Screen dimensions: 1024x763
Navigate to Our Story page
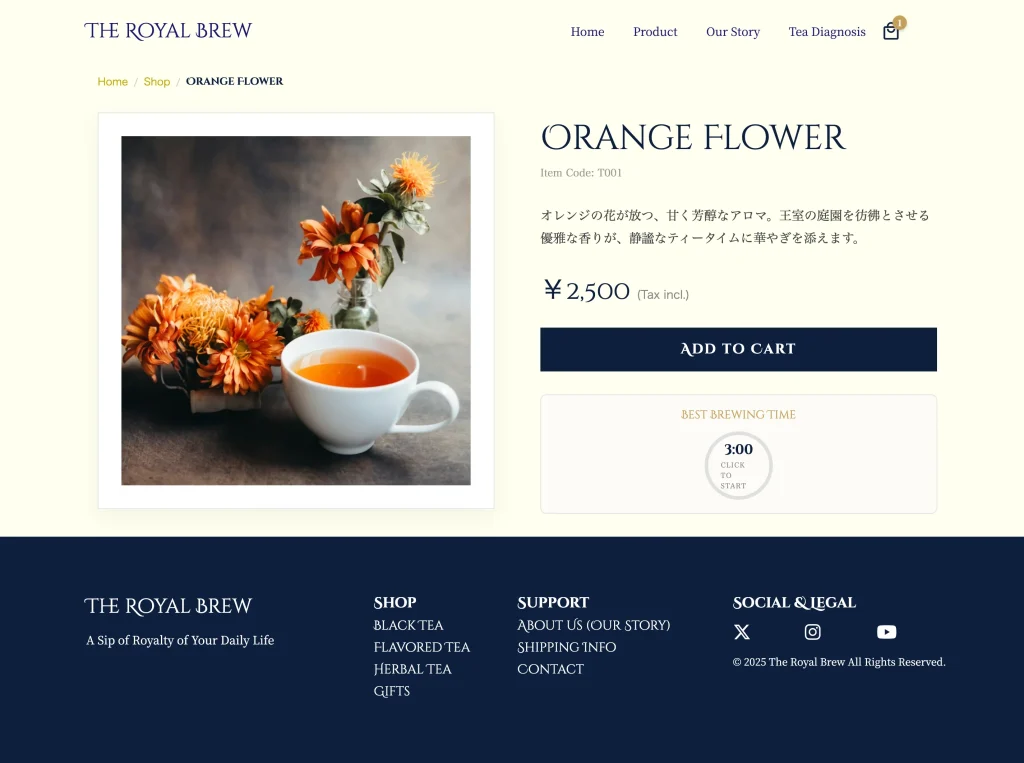click(732, 32)
